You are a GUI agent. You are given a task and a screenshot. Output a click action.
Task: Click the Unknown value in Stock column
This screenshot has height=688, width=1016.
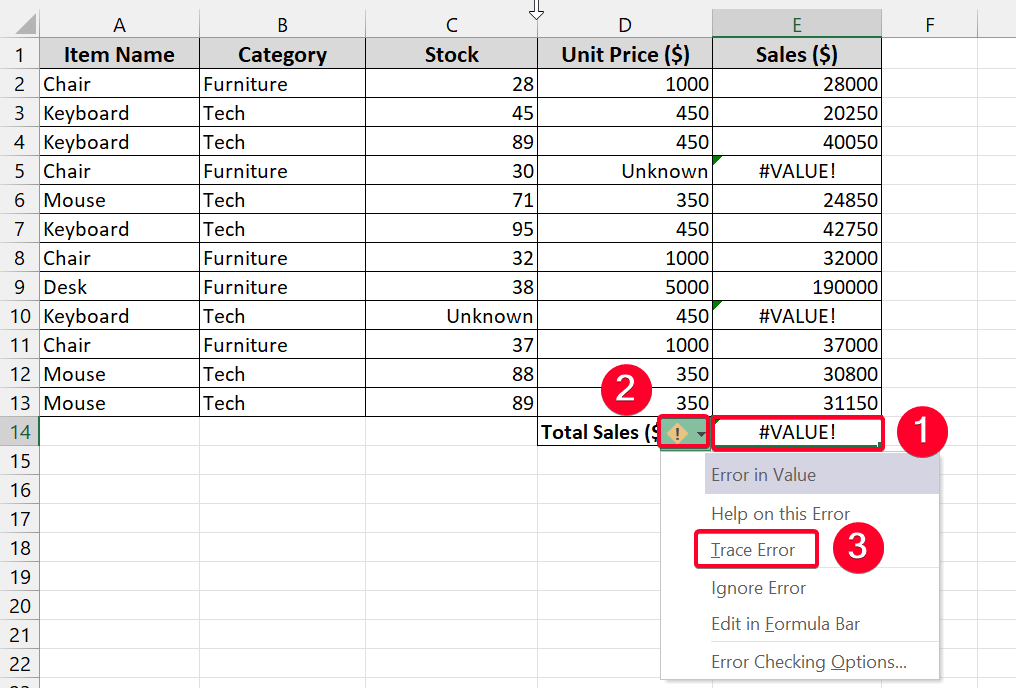(490, 316)
